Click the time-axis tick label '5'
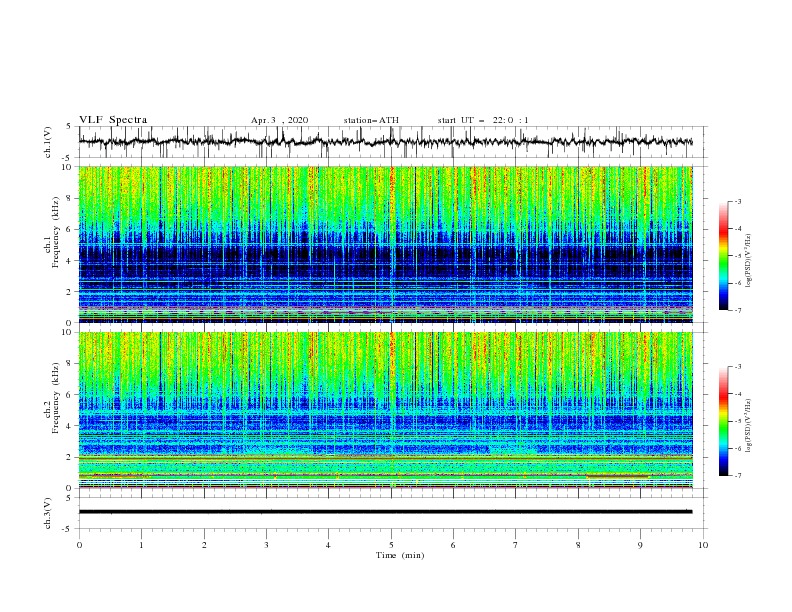 tap(391, 545)
